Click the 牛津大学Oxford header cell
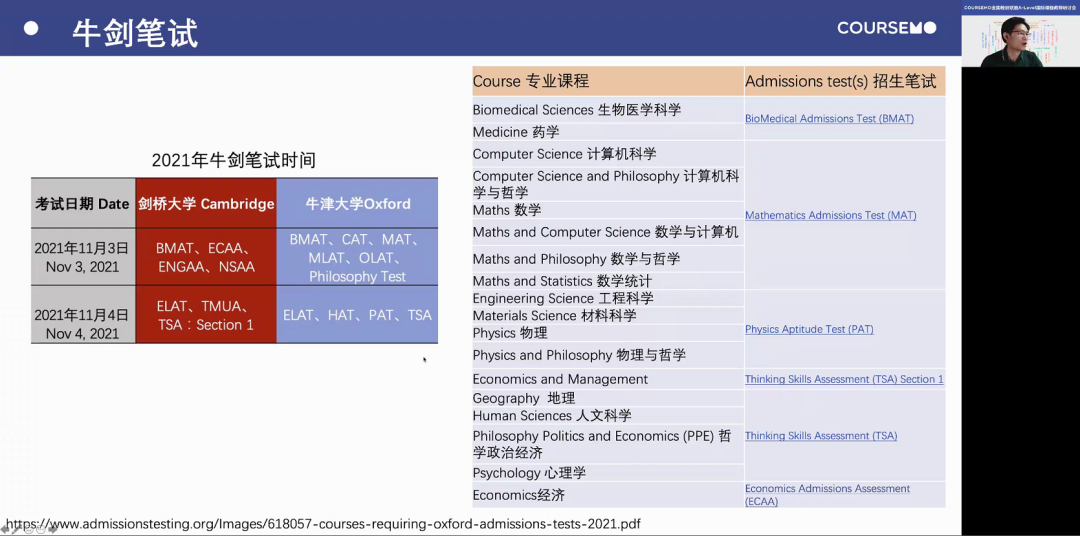Screen dimensions: 1080x536 click(x=357, y=203)
